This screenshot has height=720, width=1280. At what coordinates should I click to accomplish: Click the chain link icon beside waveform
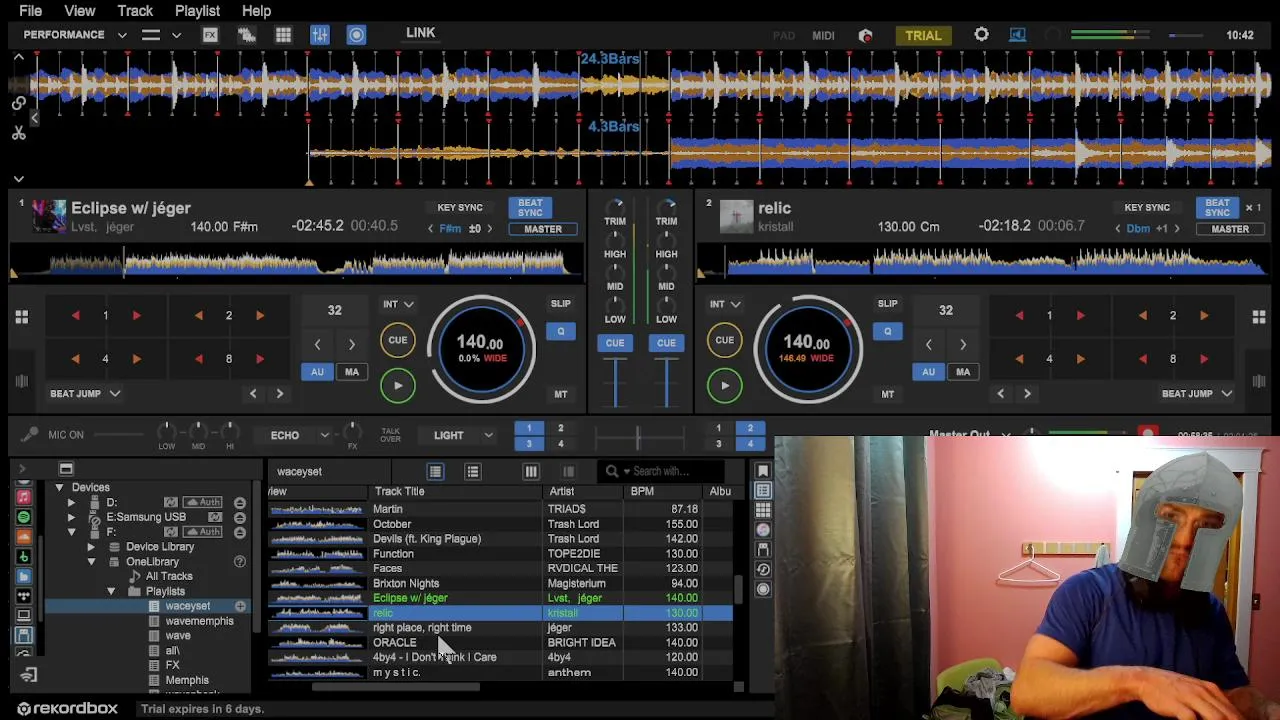(x=18, y=103)
